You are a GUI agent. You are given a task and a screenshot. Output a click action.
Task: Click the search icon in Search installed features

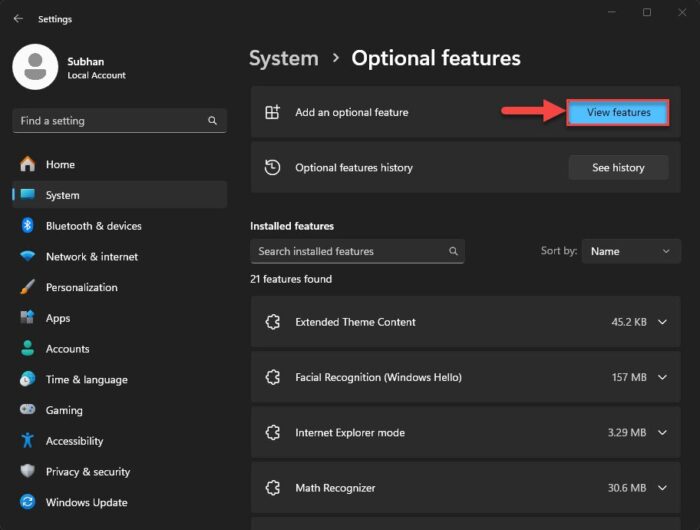click(453, 251)
